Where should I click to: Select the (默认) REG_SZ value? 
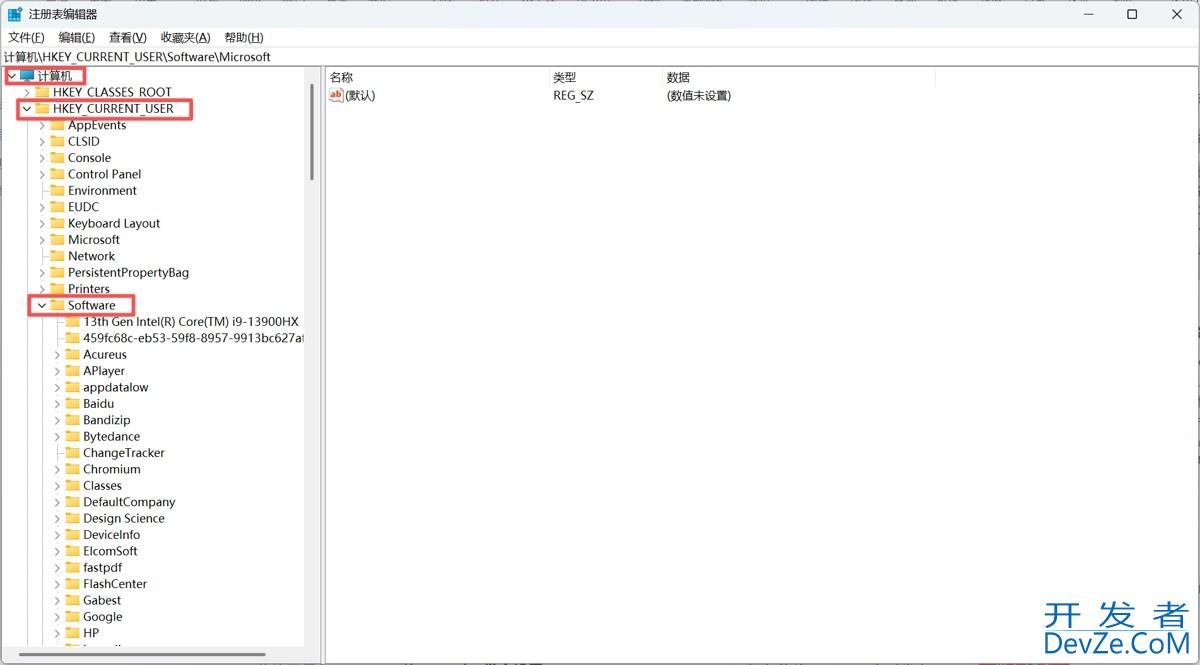361,95
